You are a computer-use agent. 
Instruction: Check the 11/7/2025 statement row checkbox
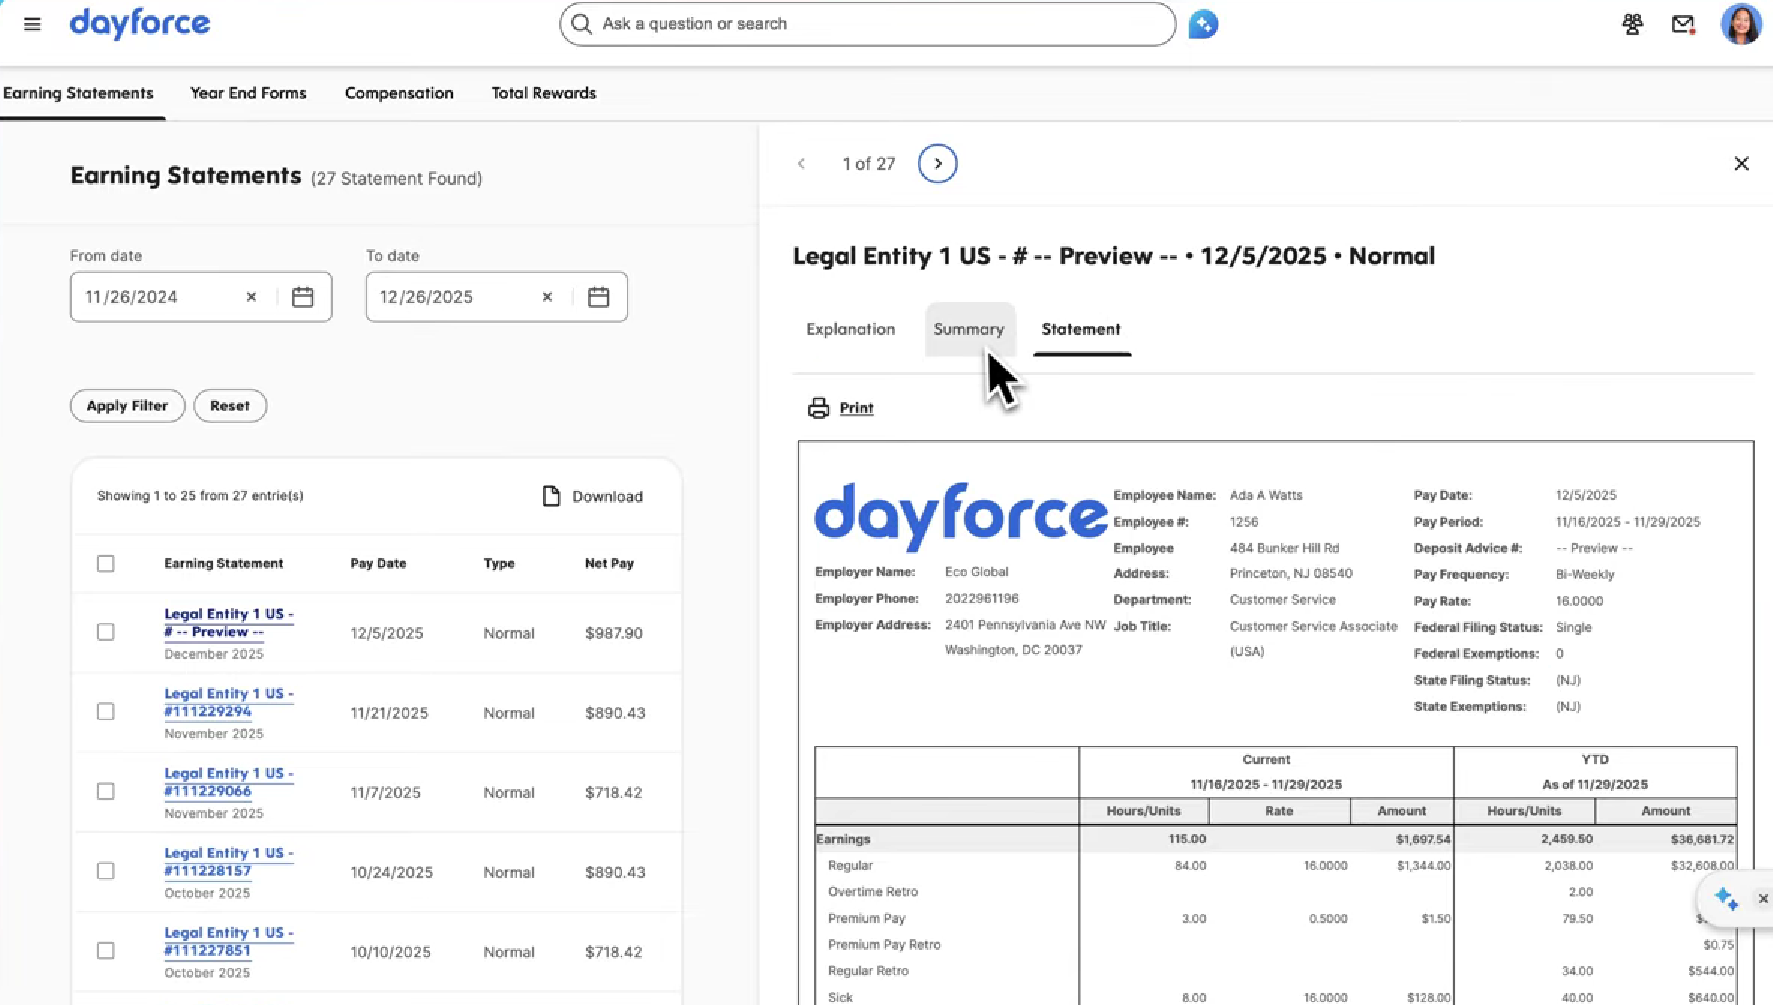106,792
